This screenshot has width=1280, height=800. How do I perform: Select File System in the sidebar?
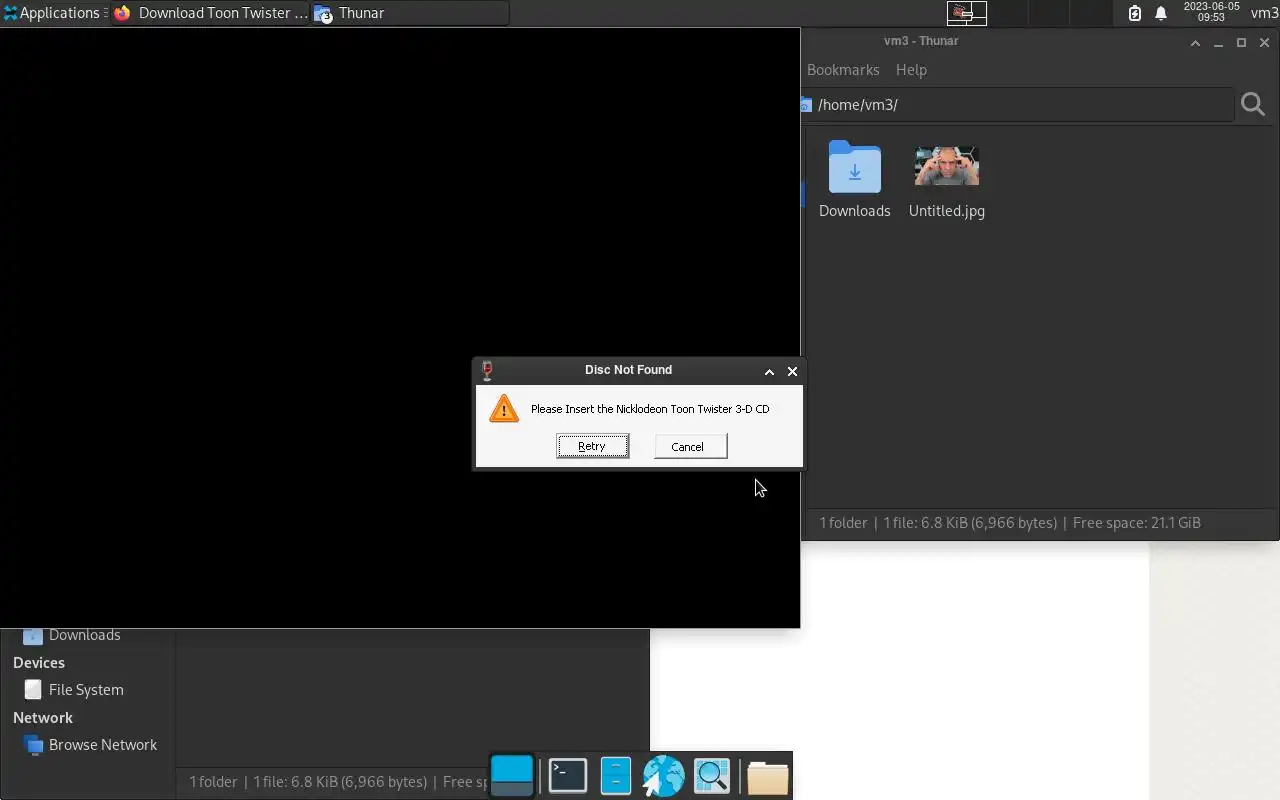86,690
